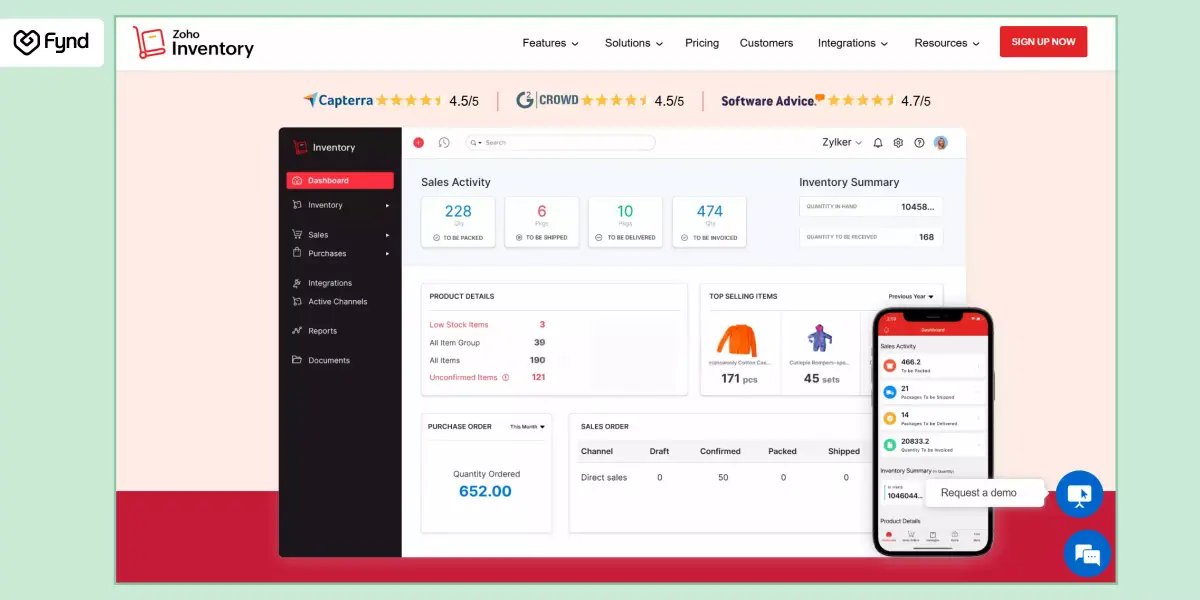Click the Reports chart icon
Screen dimensions: 1200x600
point(297,331)
